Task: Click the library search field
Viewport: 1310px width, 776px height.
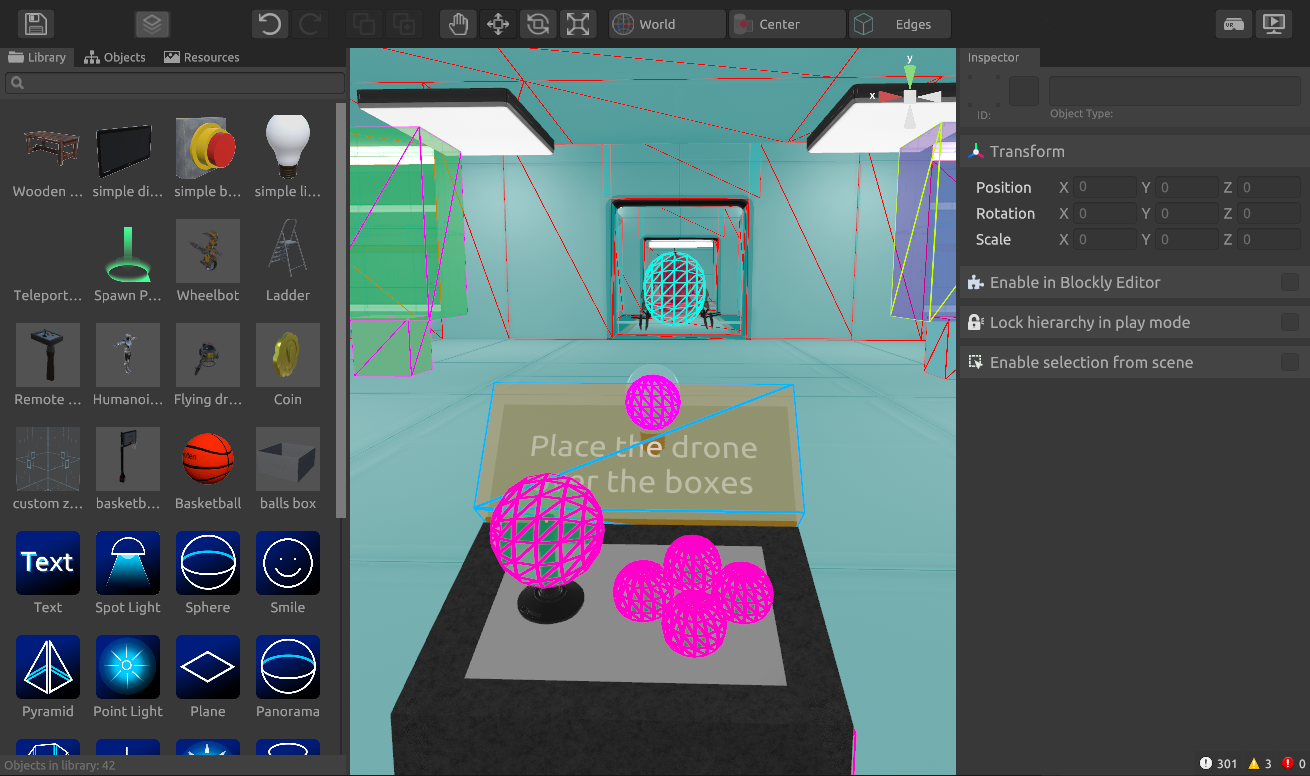Action: tap(175, 83)
